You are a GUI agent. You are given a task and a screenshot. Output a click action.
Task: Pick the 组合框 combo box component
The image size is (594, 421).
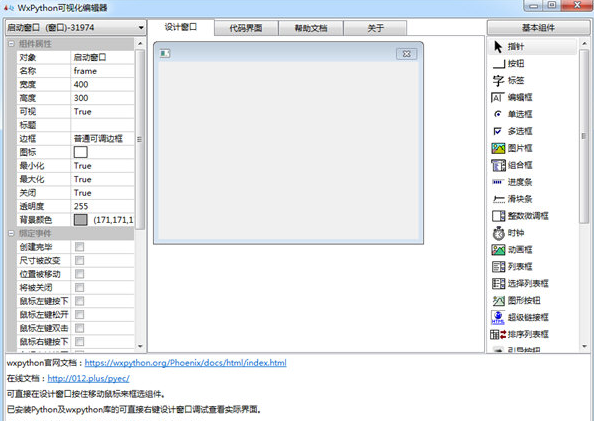pyautogui.click(x=512, y=165)
